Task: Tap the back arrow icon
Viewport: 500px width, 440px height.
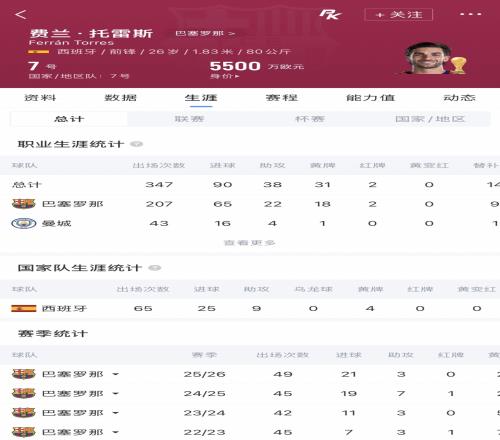Action: coord(21,14)
